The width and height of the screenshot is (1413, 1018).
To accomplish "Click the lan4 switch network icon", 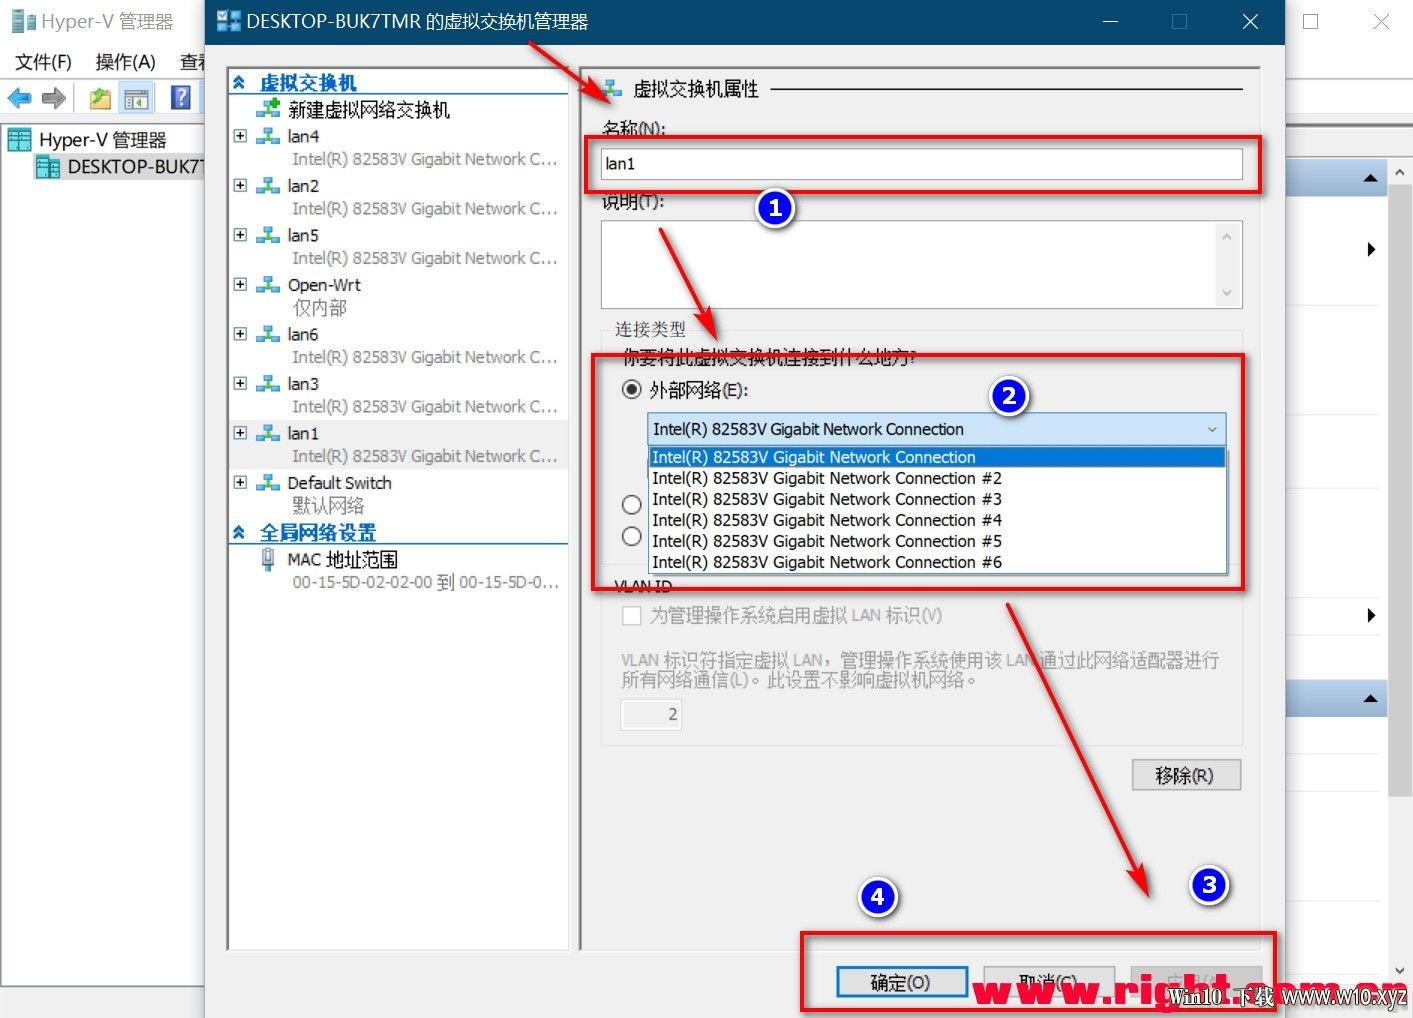I will pos(268,136).
